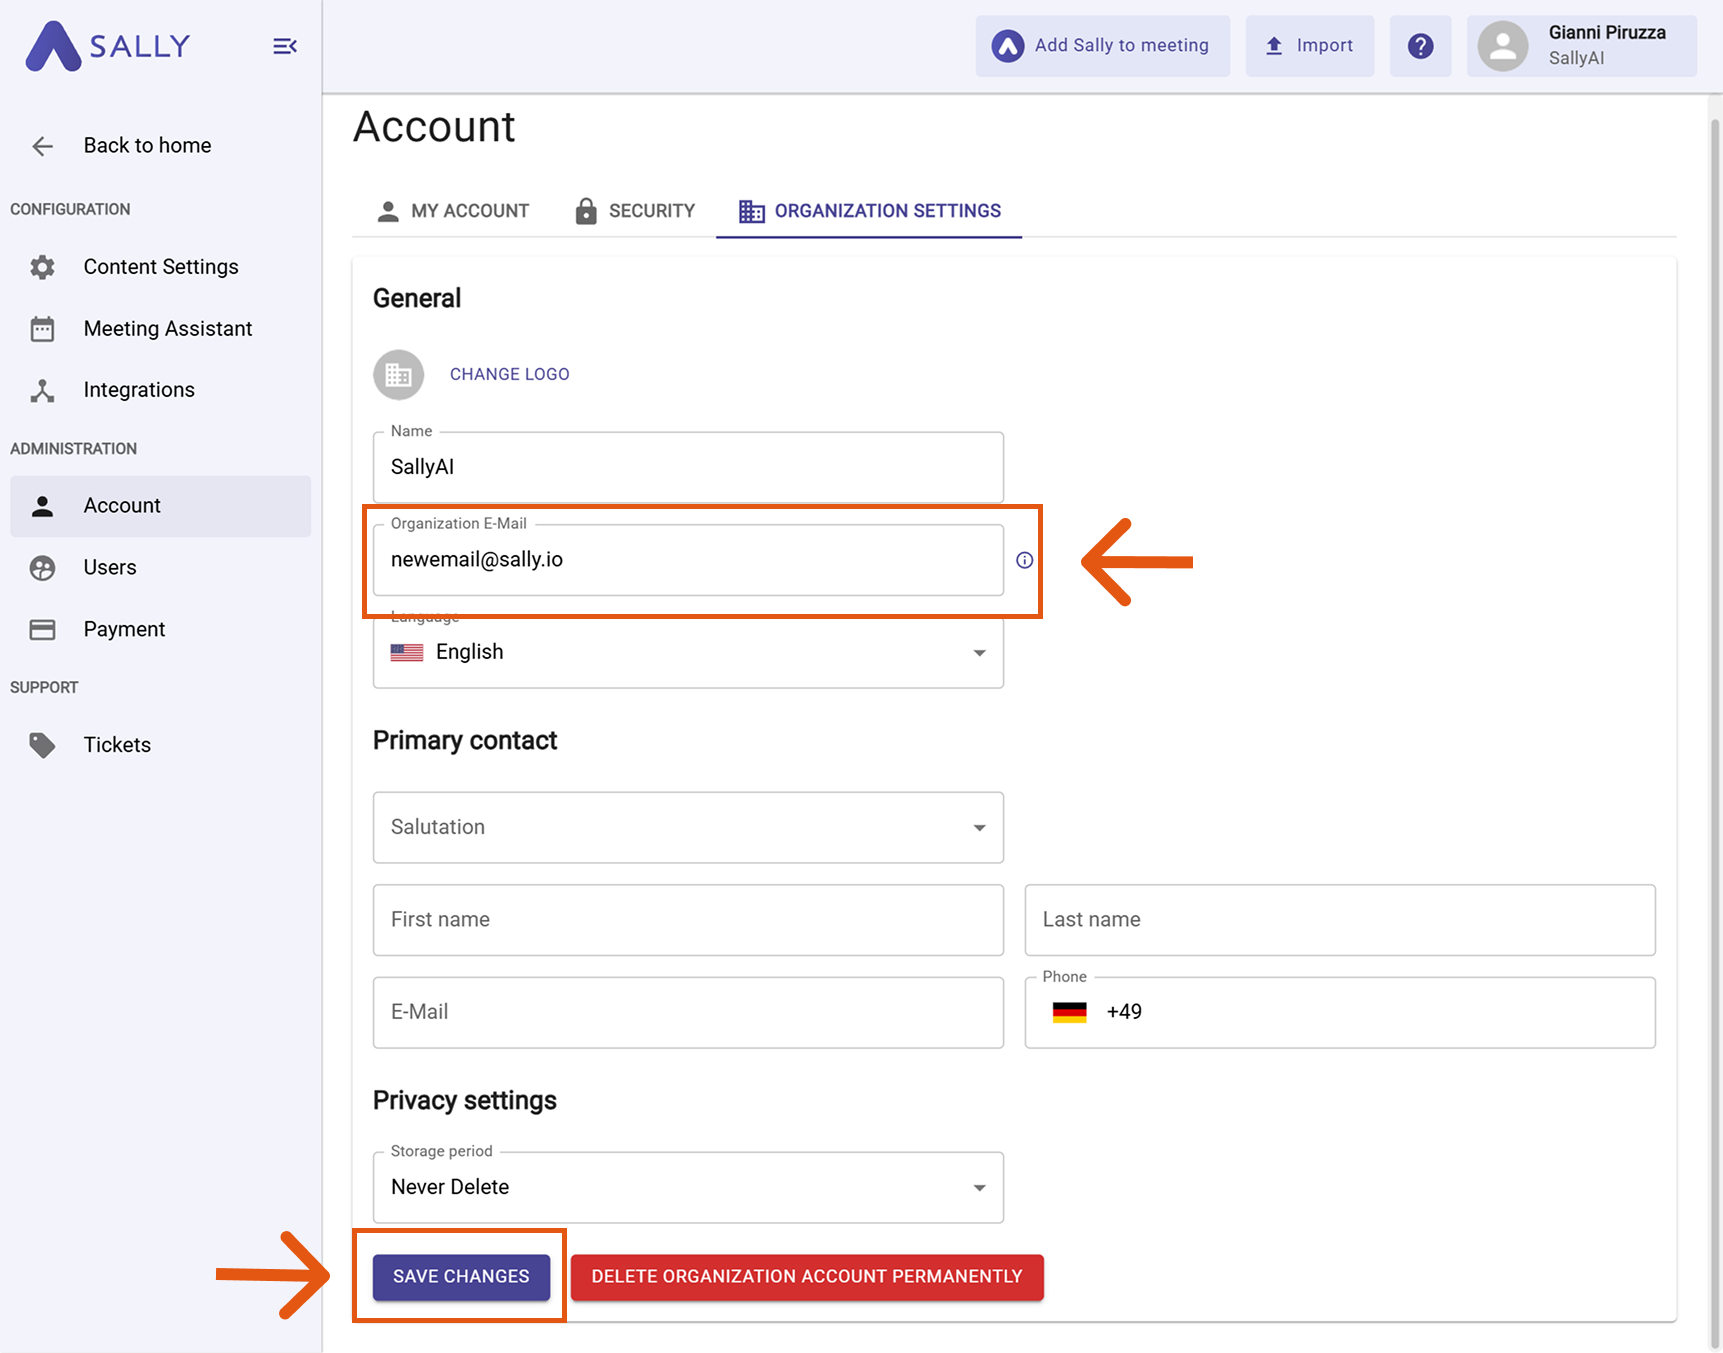Click the German flag phone prefix

(1069, 1012)
